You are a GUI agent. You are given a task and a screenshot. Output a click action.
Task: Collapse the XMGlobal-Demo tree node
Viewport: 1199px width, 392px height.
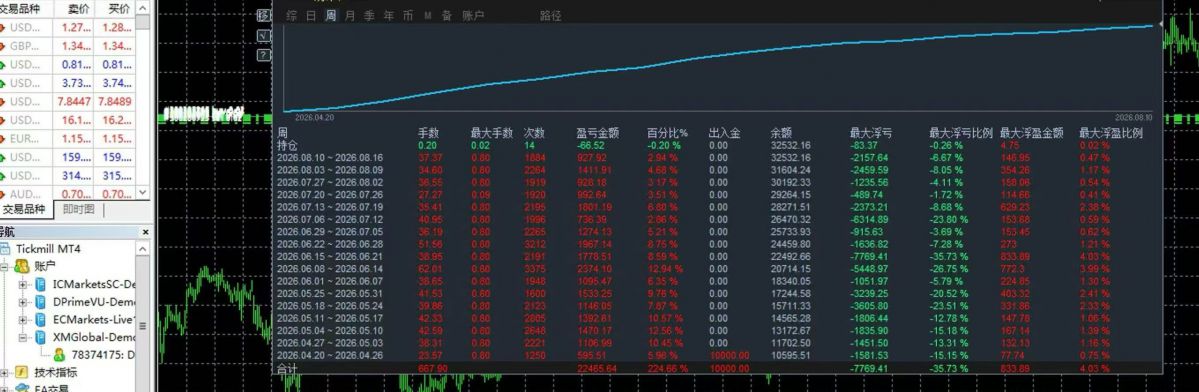click(x=23, y=337)
